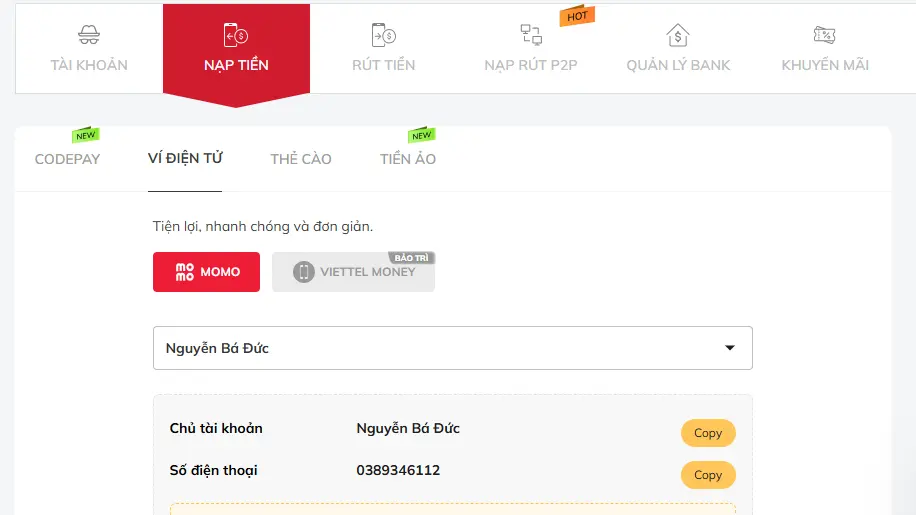Open the QUẢN LÝ BANK label
This screenshot has width=916, height=515.
click(x=678, y=65)
